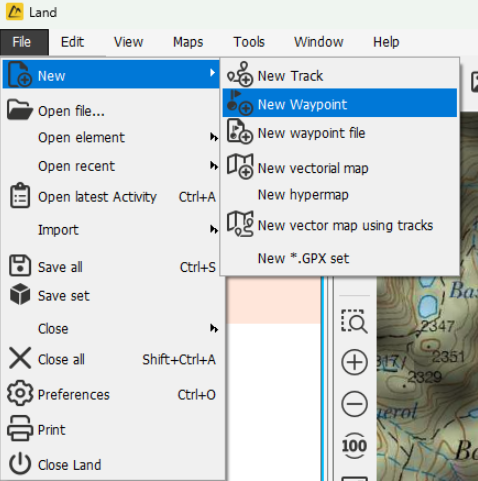Click the clipboard icon for Open latest Activity

click(x=20, y=195)
